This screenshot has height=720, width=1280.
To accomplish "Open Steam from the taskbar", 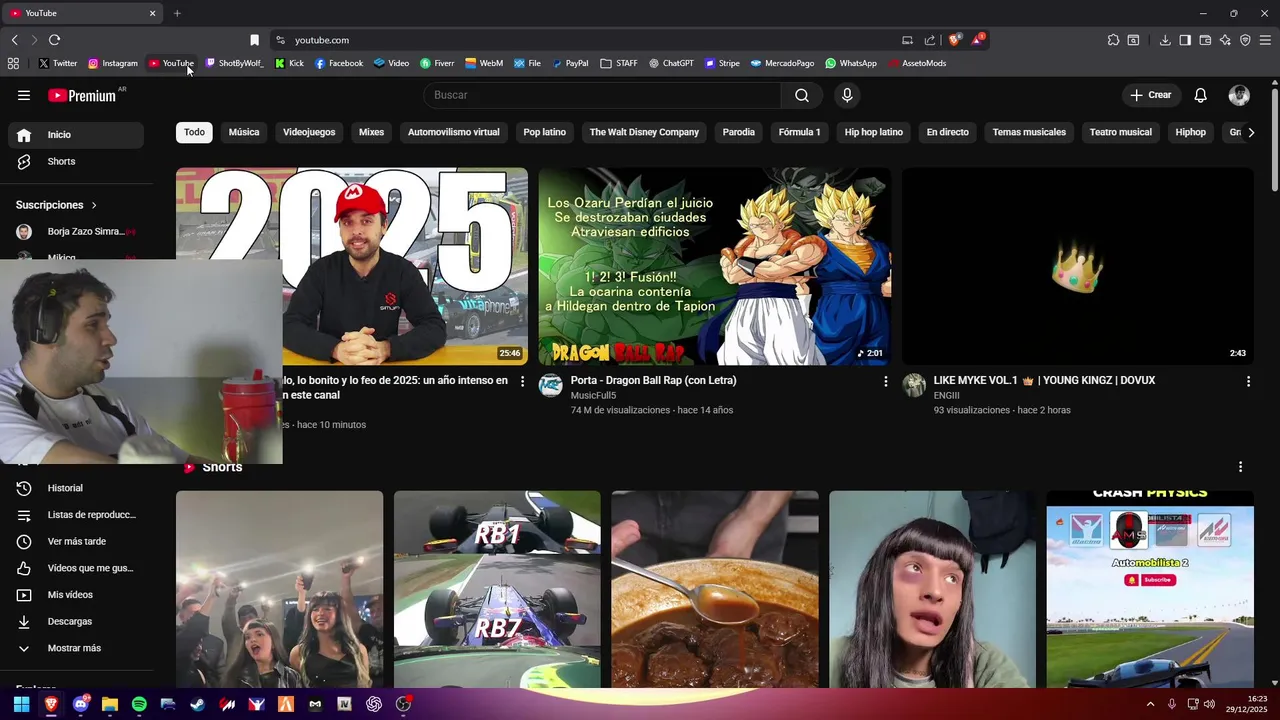I will (x=198, y=704).
